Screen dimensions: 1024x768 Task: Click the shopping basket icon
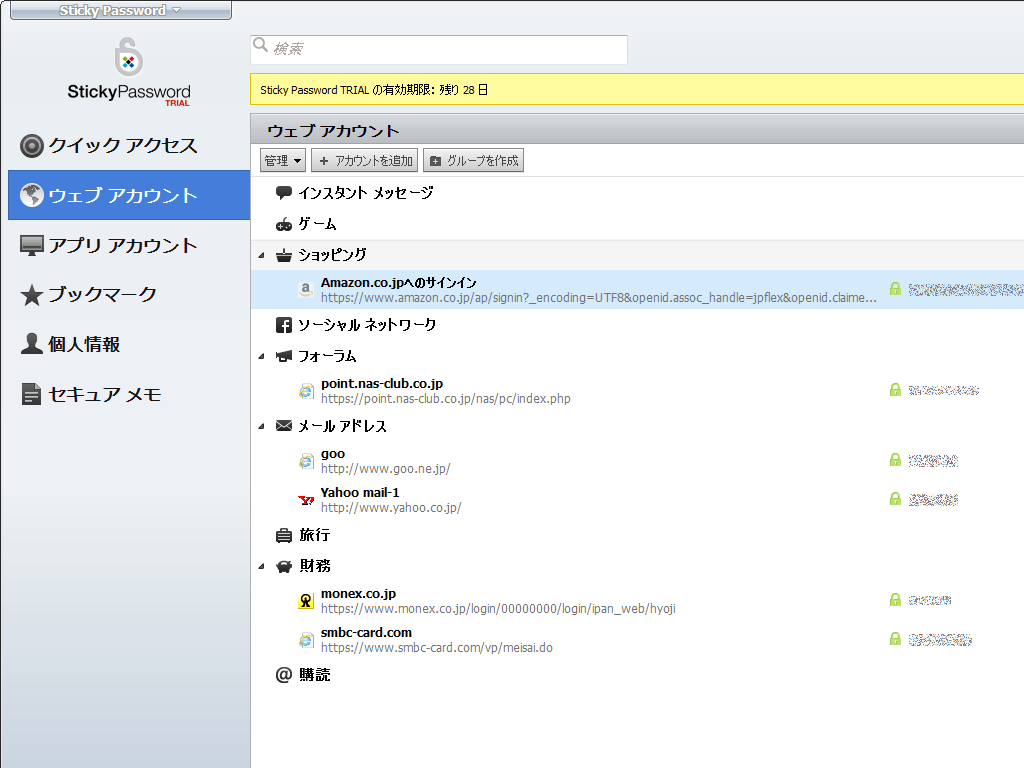tap(283, 255)
